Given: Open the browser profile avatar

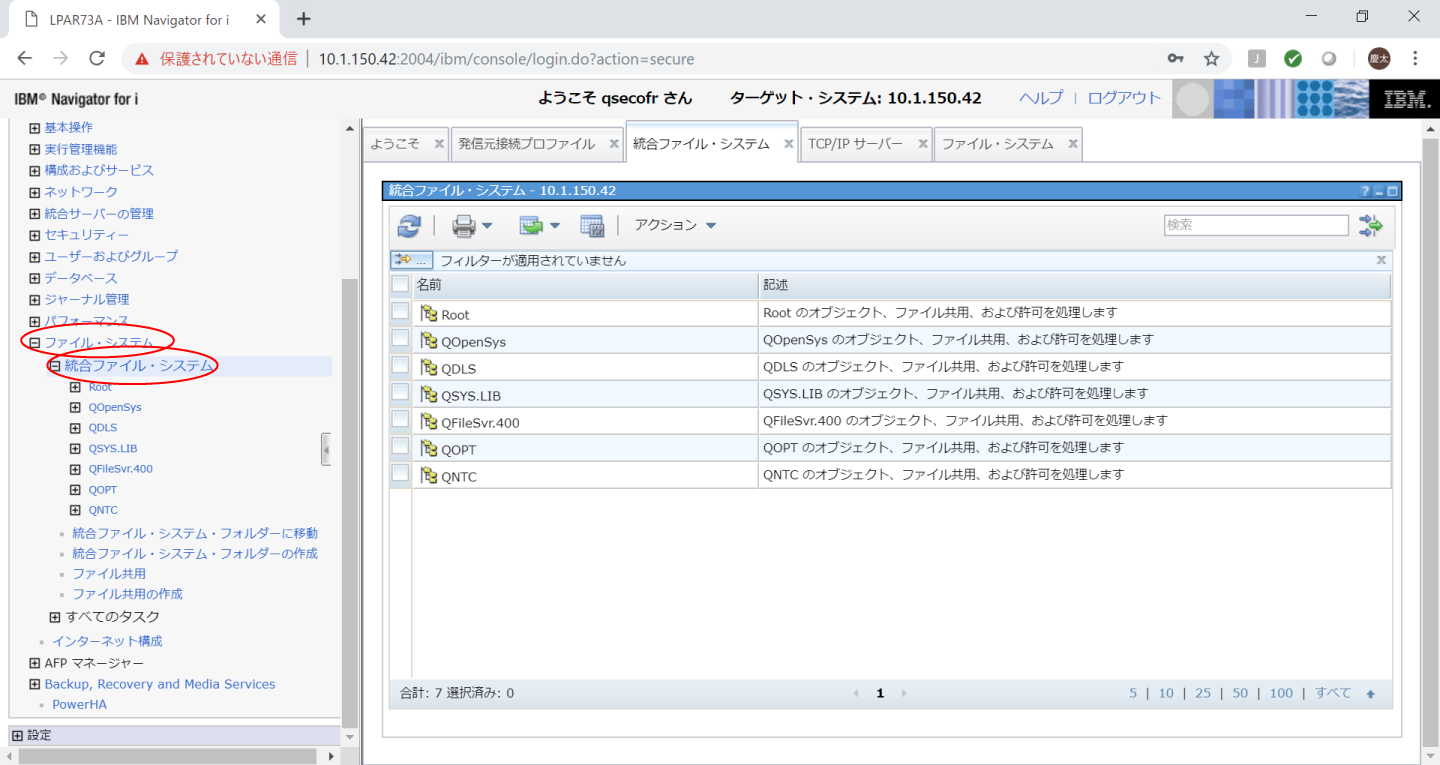Looking at the screenshot, I should (x=1379, y=58).
